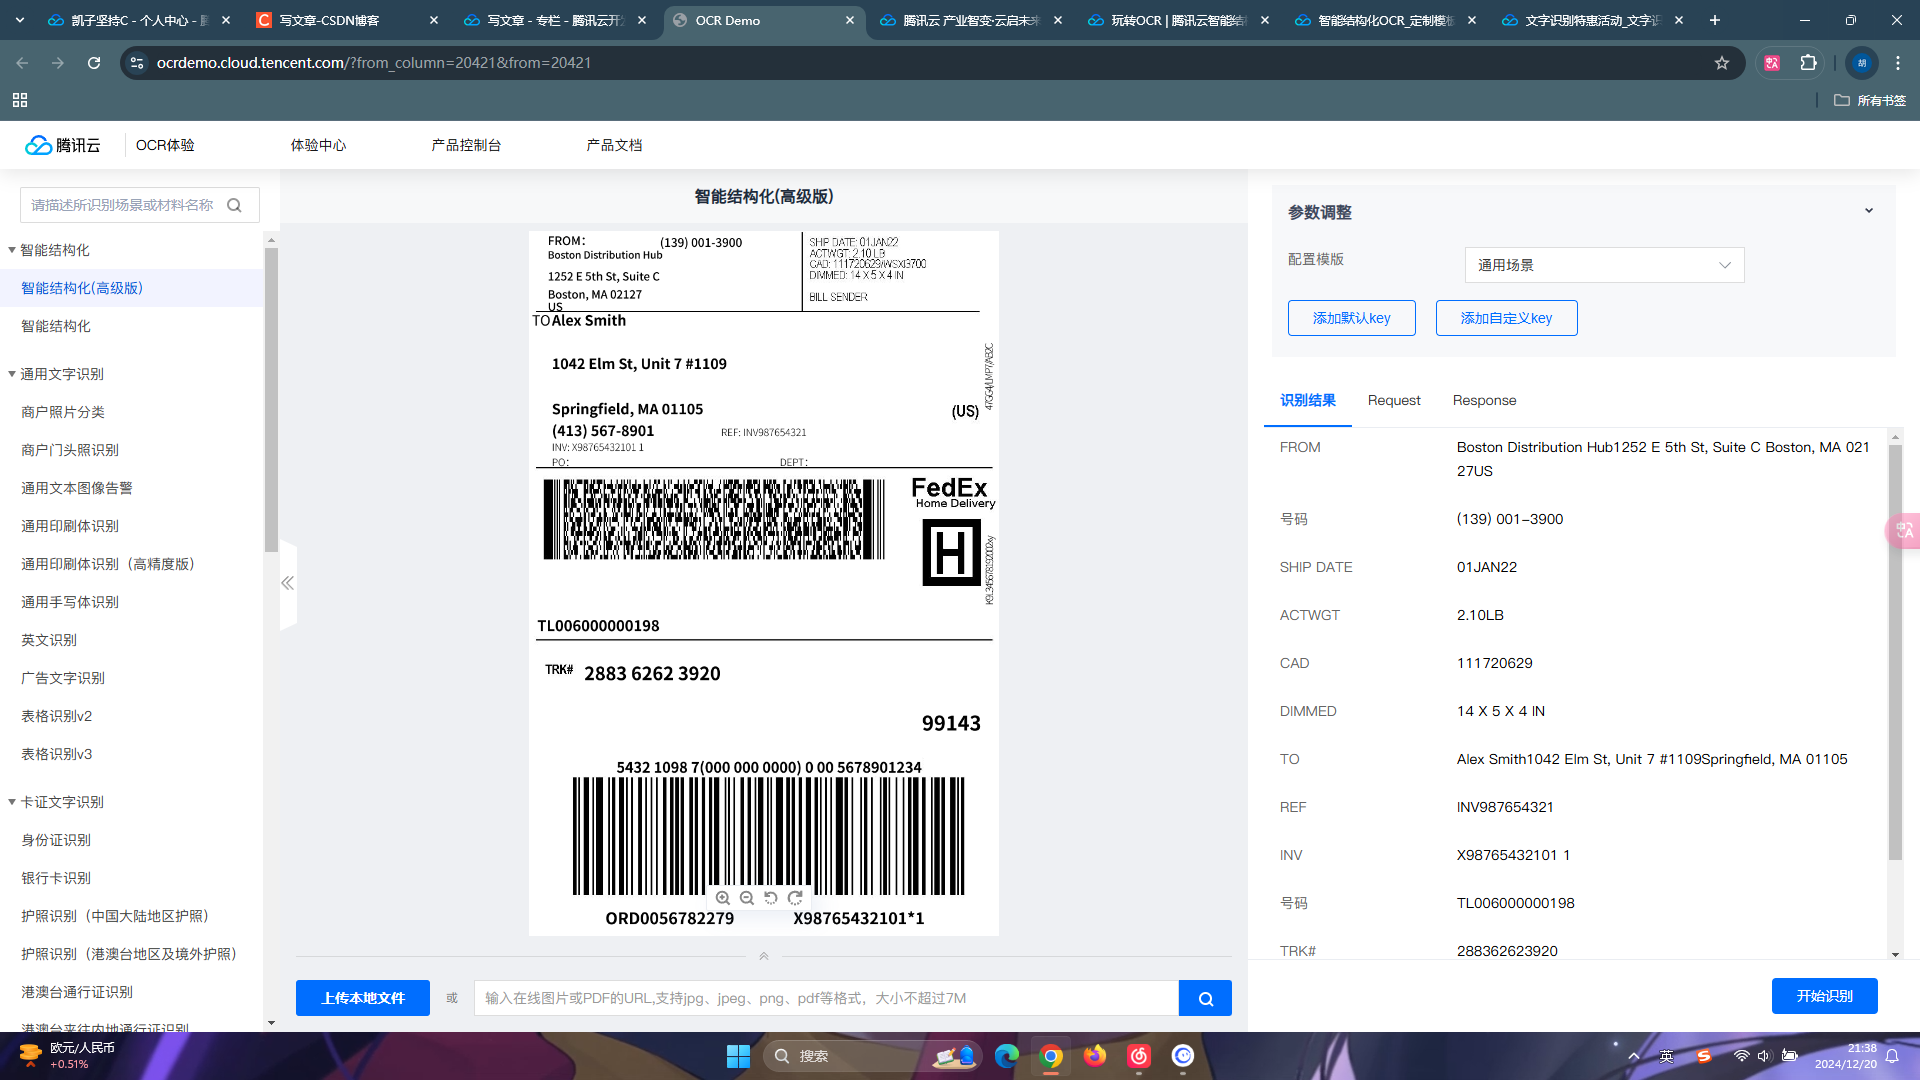Open the translate extension icon in the toolbar
The image size is (1920, 1080).
click(1772, 62)
